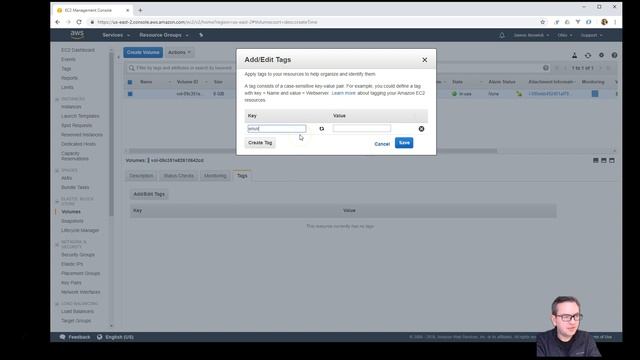Open the help question mark icon

coord(614,55)
